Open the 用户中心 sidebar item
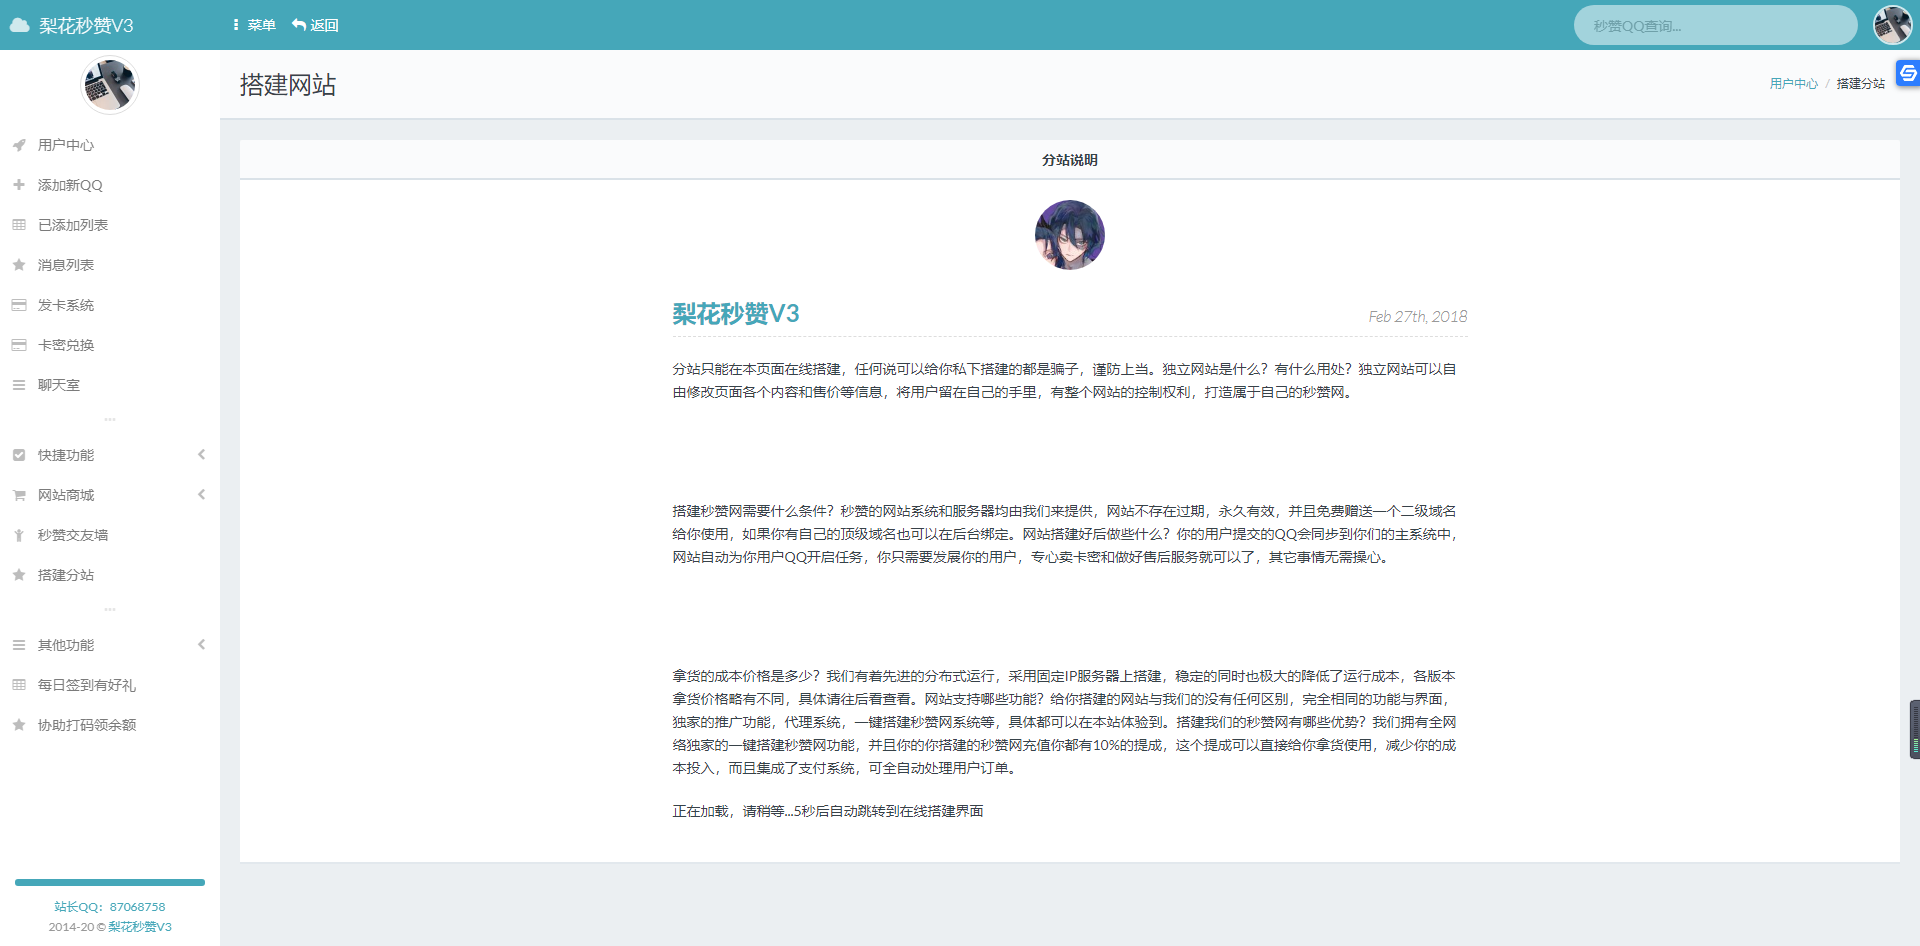 point(65,144)
